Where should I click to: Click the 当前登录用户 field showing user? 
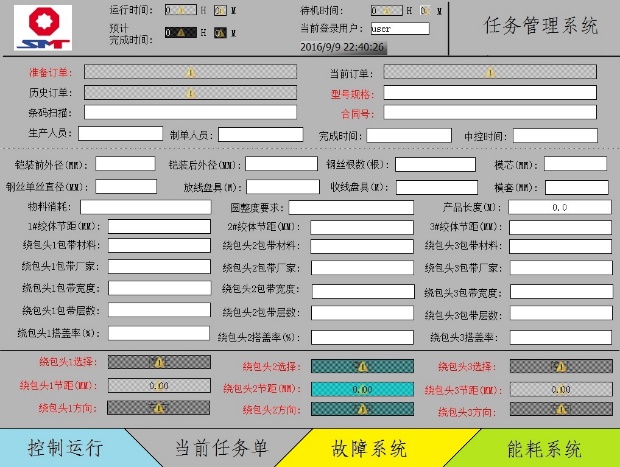click(399, 28)
